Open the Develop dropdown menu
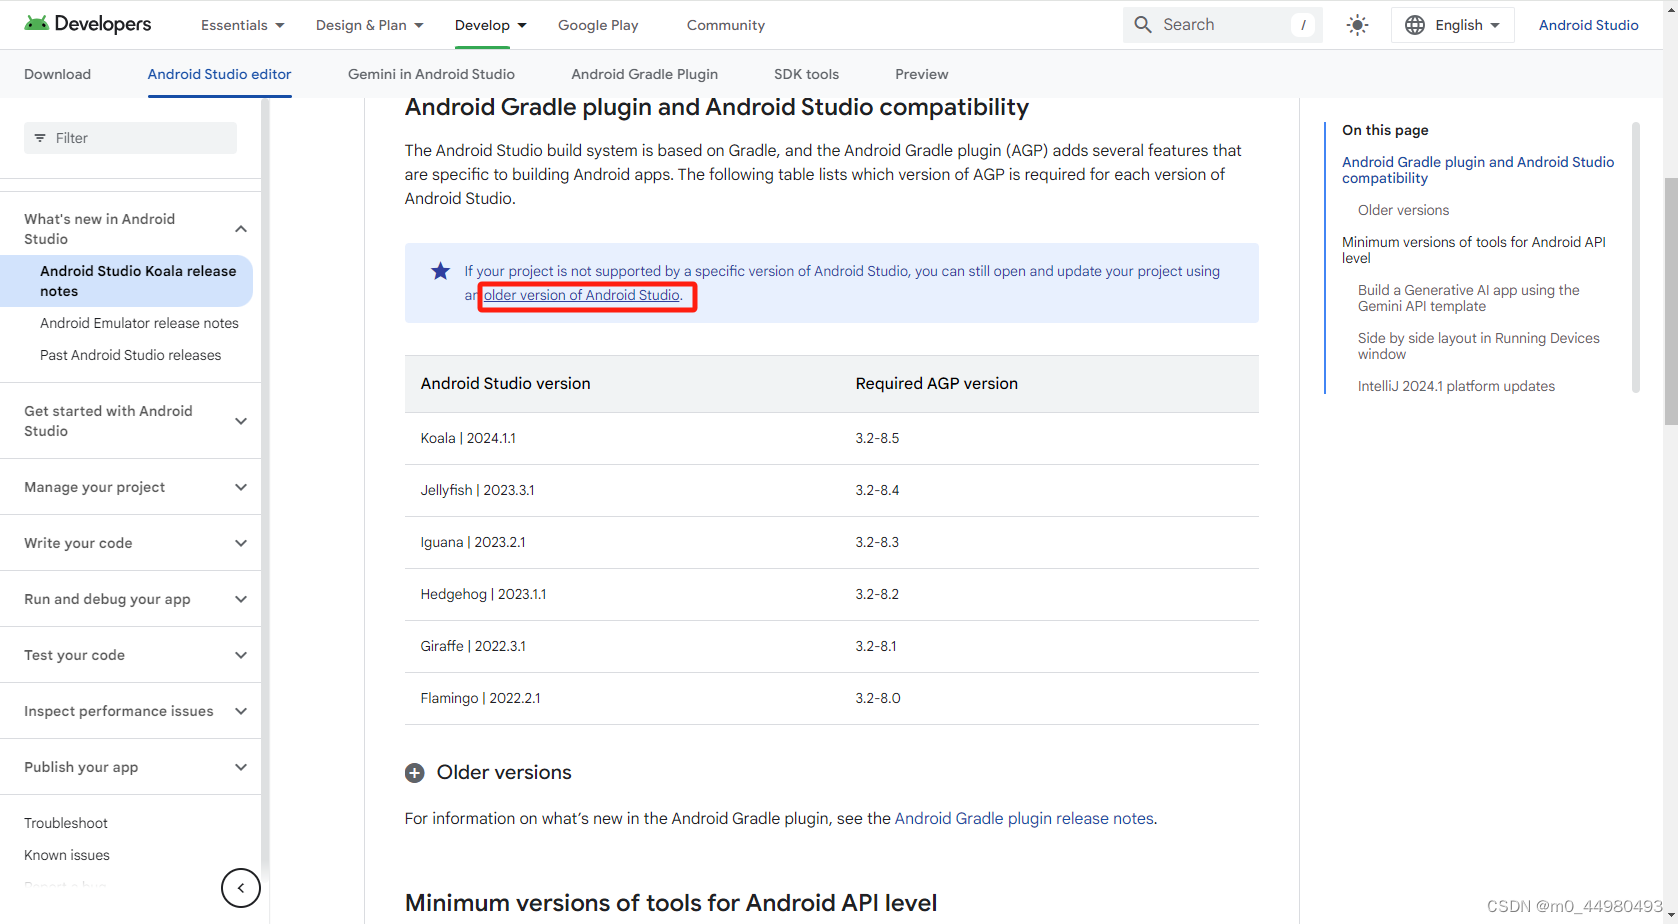 click(x=491, y=25)
